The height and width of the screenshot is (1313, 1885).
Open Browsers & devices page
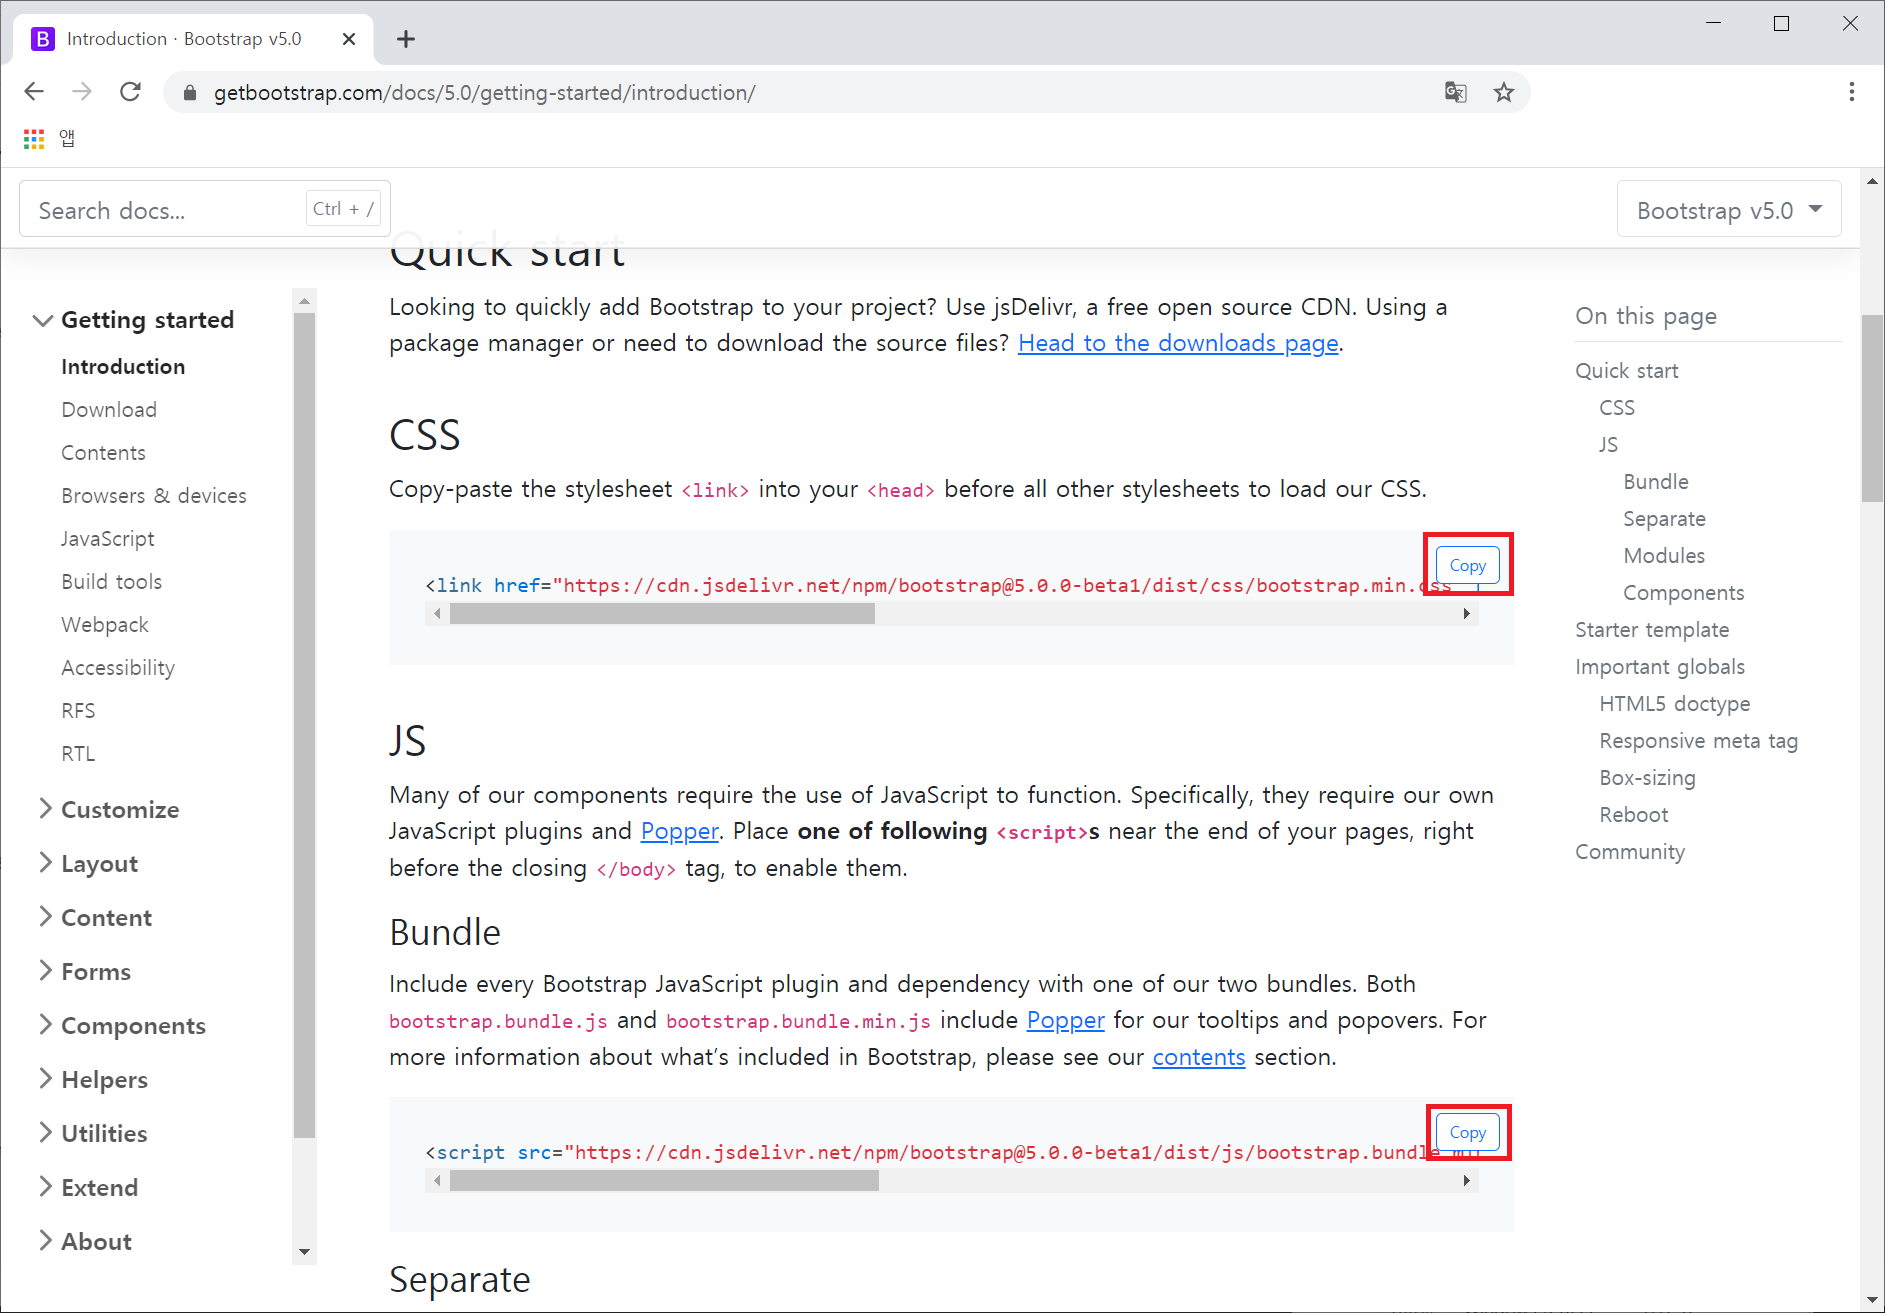coord(154,496)
